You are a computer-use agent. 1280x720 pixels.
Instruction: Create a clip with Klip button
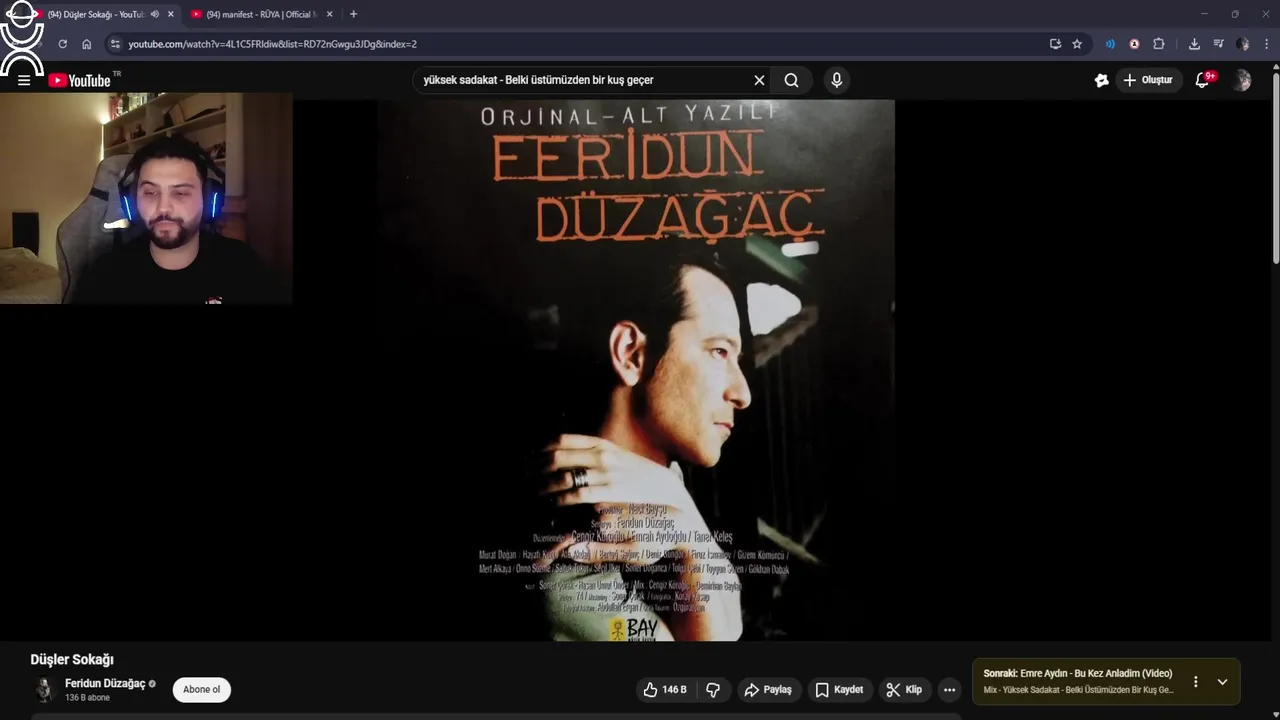(904, 690)
